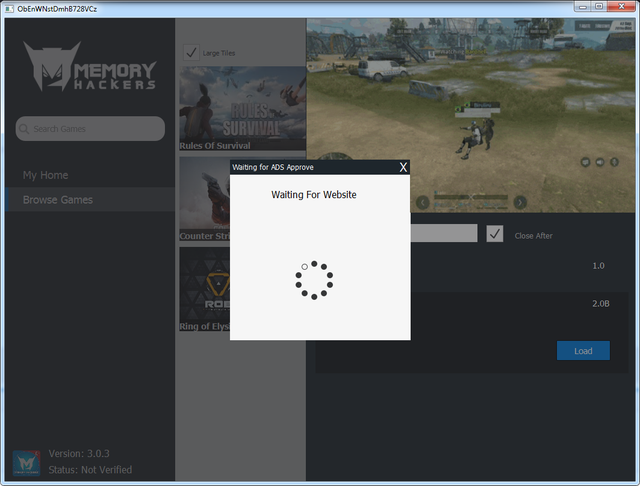Click the Version: 3.0.3 text

79,453
